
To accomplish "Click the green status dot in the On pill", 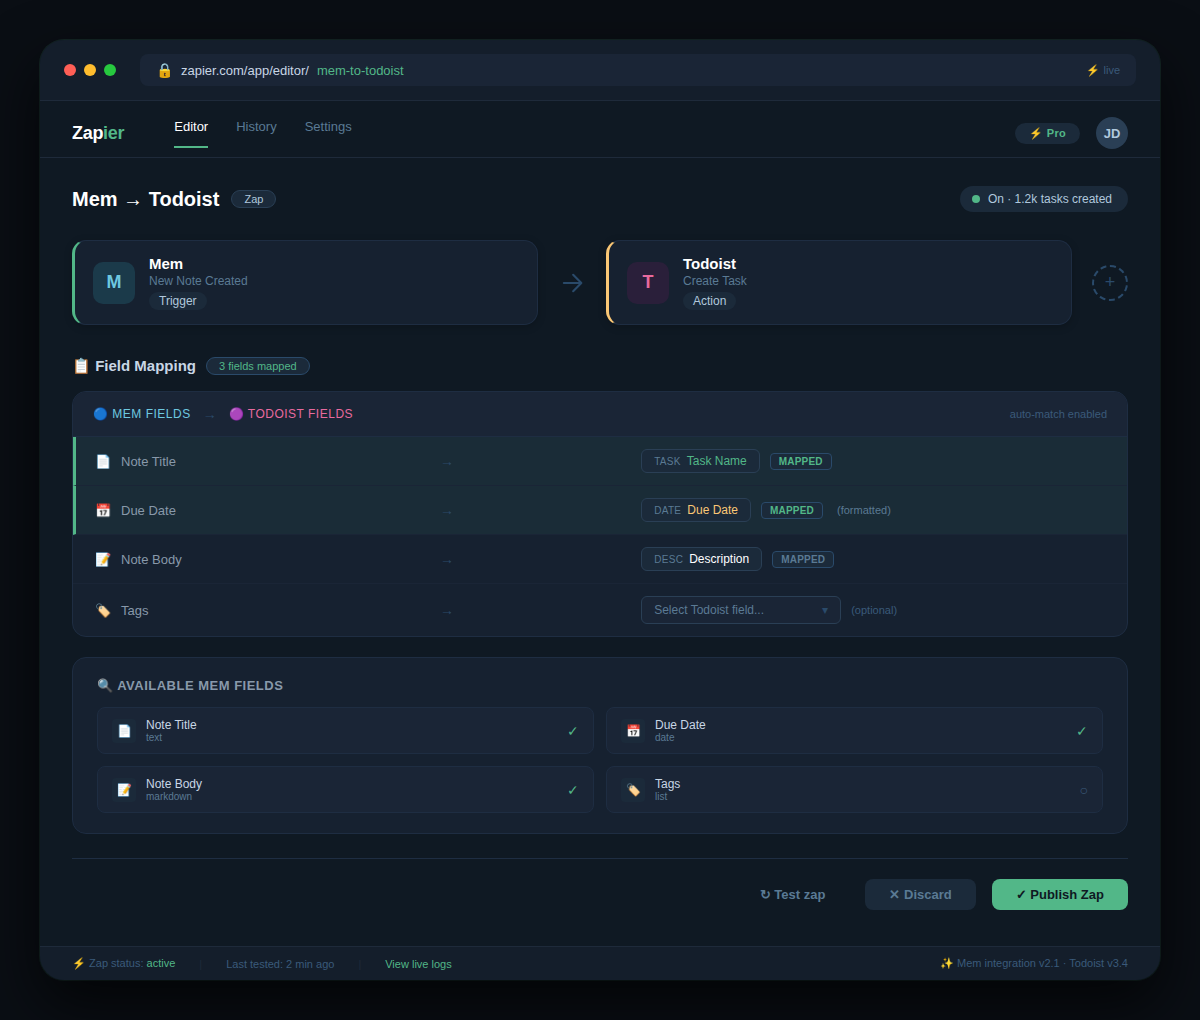I will [x=976, y=199].
